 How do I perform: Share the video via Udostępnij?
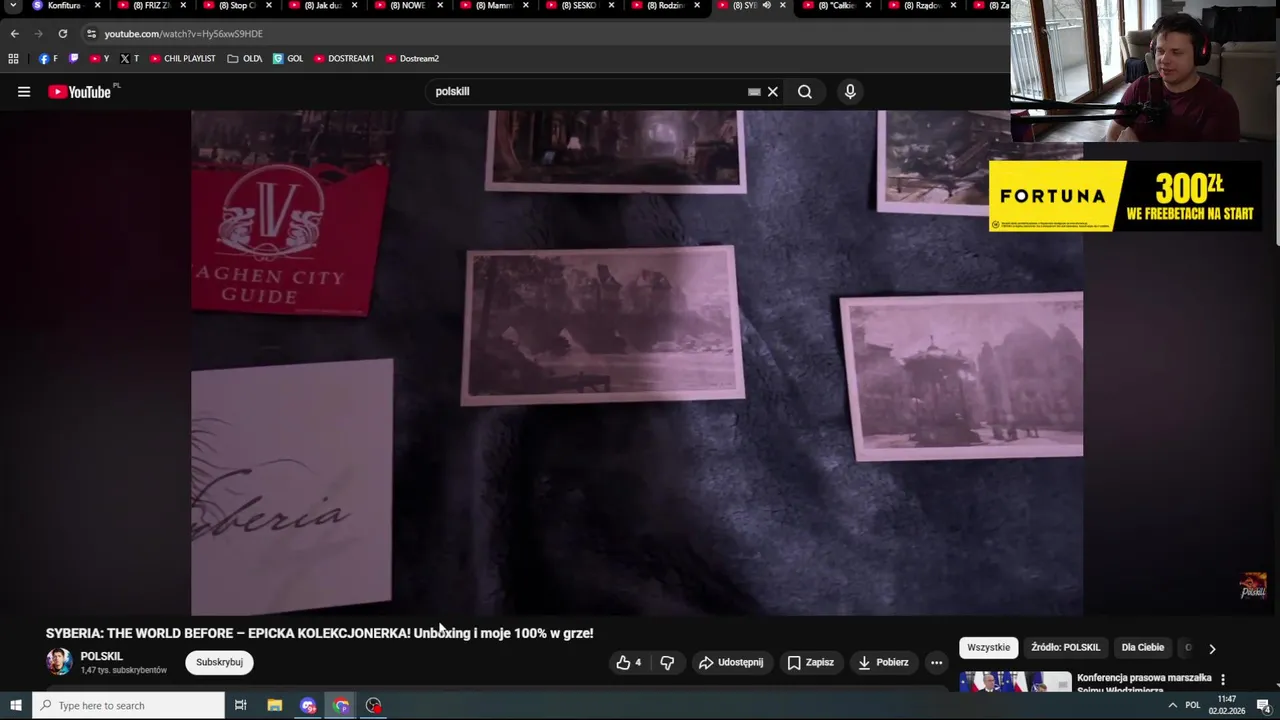tap(731, 662)
